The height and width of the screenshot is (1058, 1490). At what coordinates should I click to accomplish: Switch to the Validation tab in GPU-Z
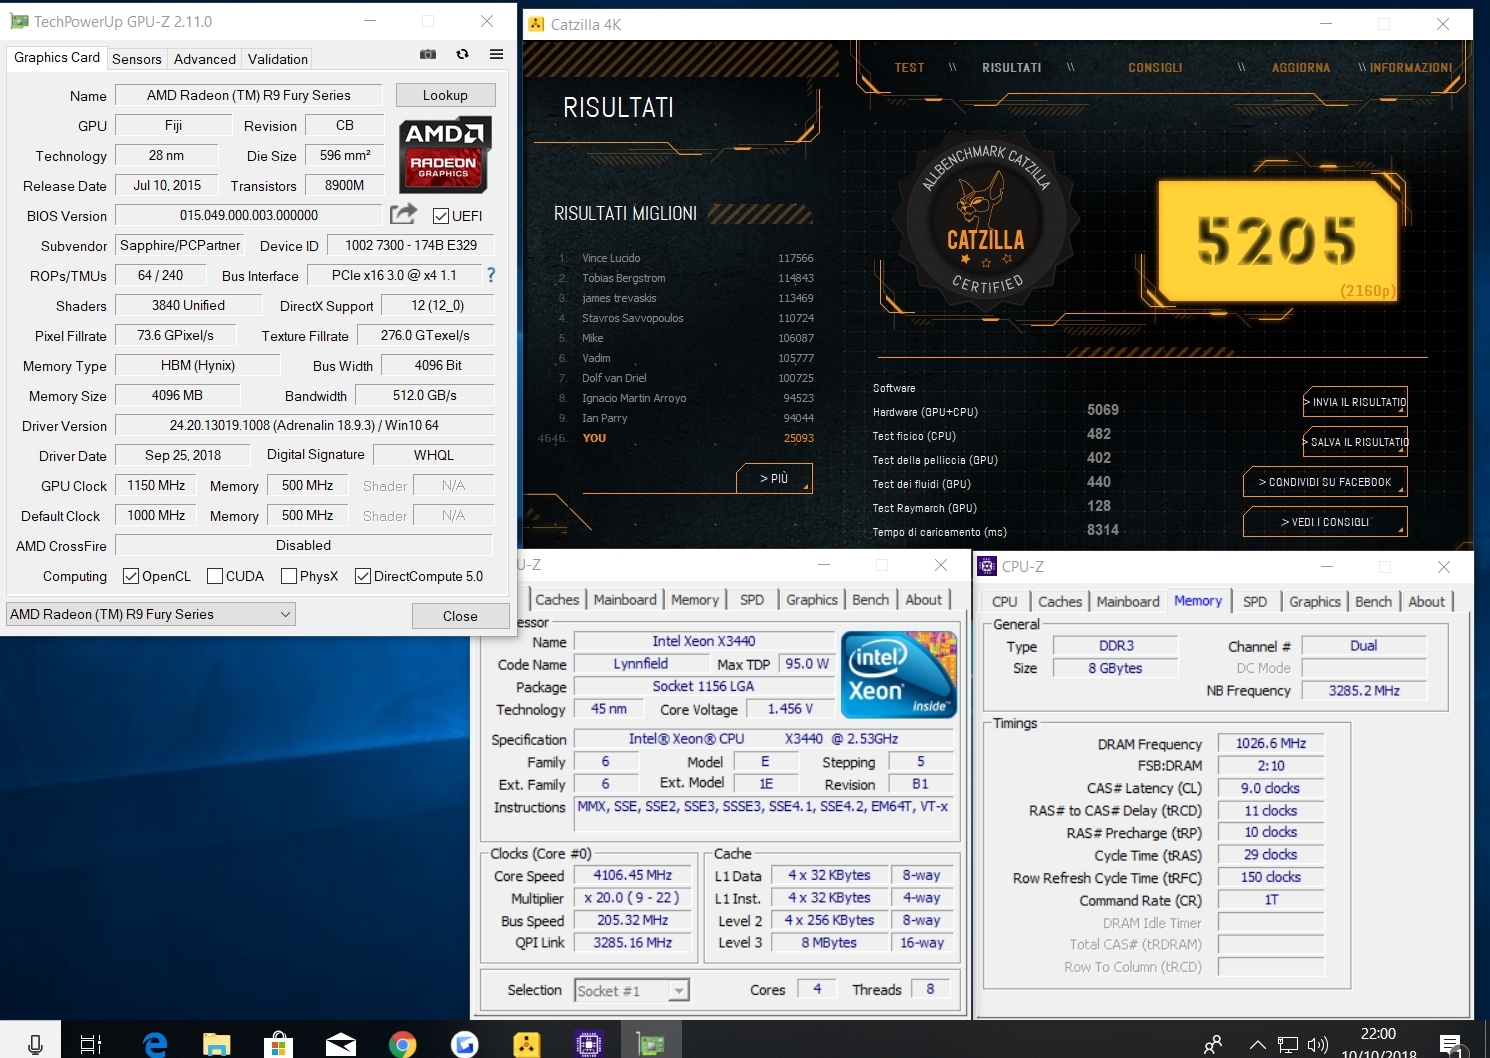coord(278,59)
